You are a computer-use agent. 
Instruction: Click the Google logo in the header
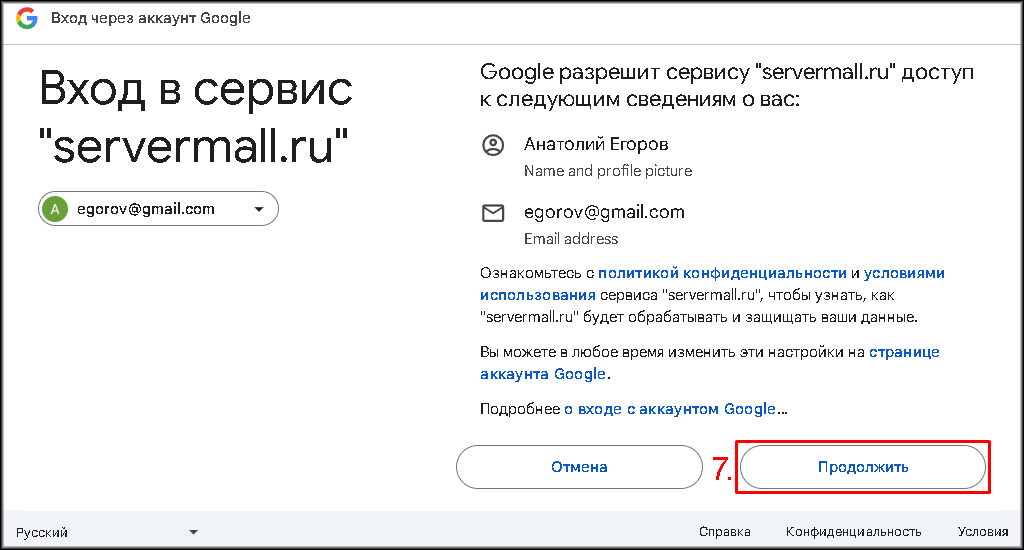click(x=27, y=19)
